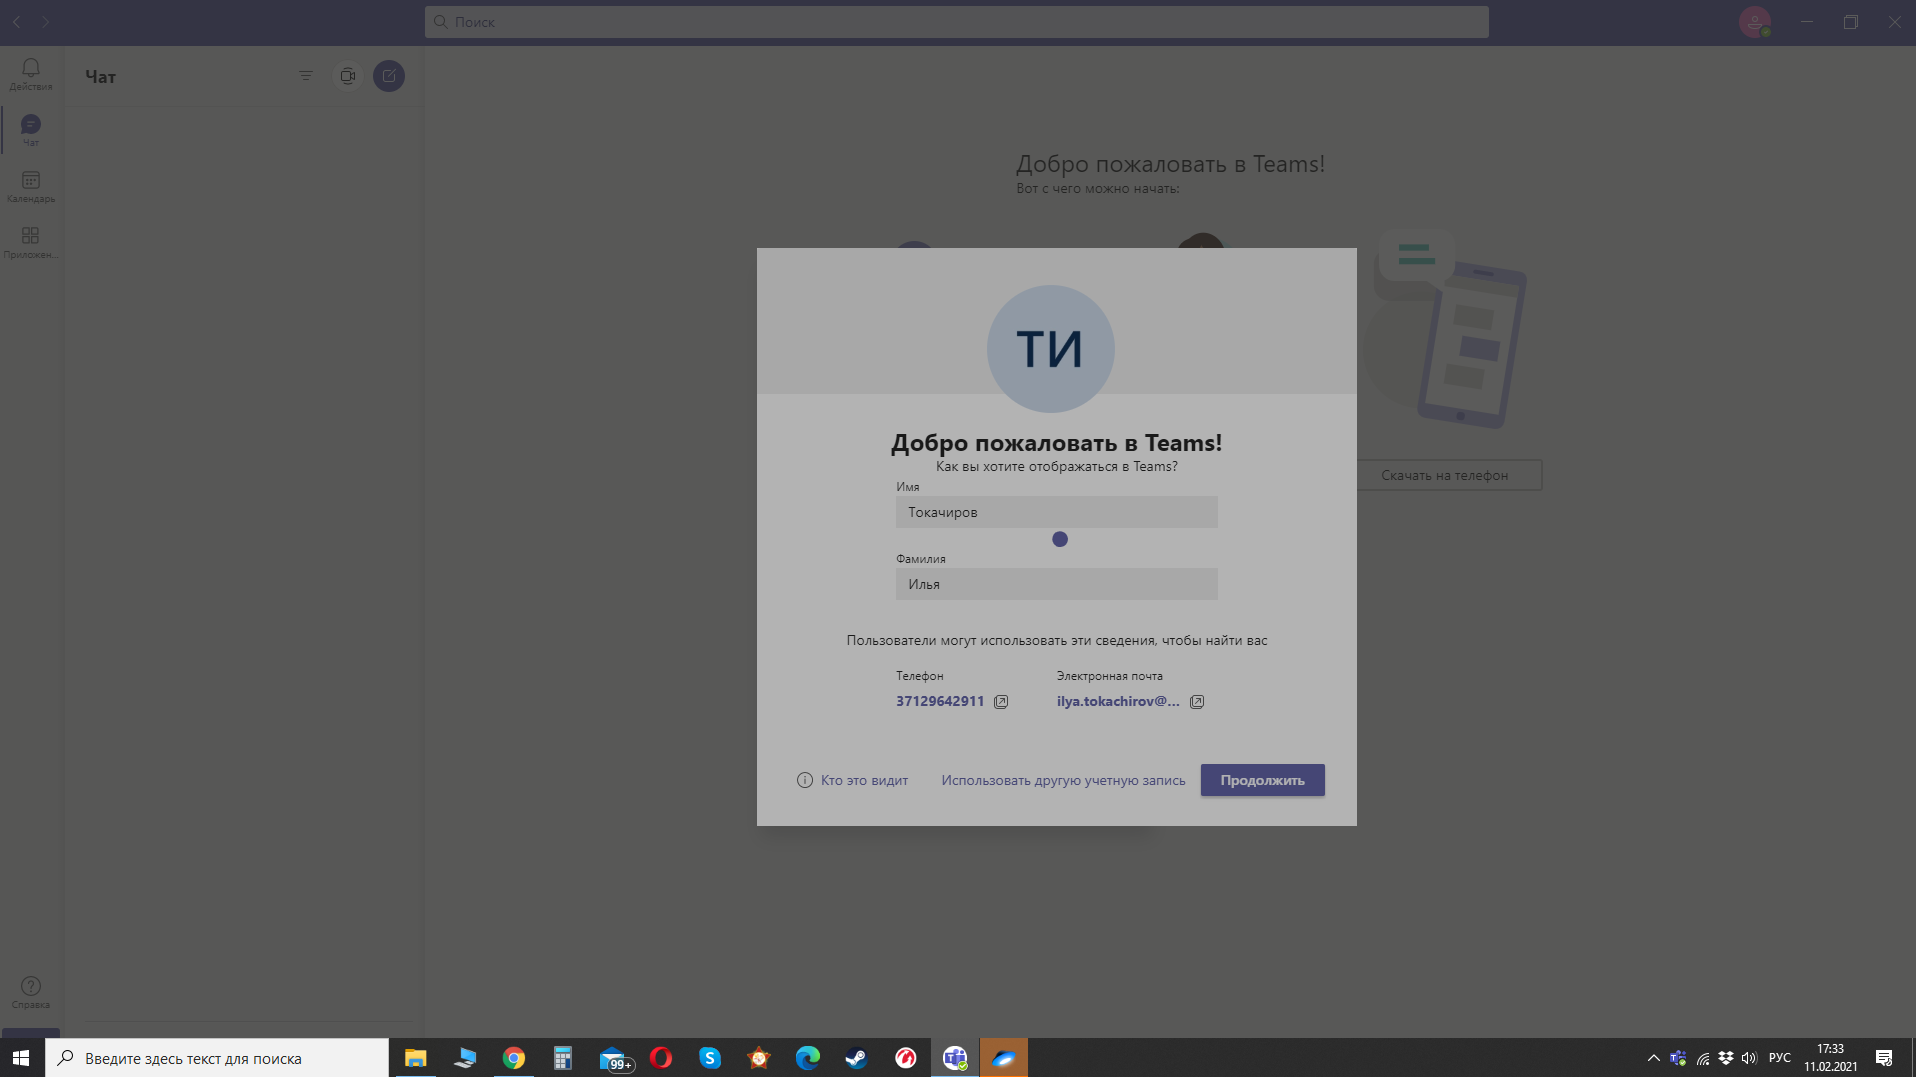Image resolution: width=1916 pixels, height=1077 pixels.
Task: Start a video meeting via Meet now icon
Action: [347, 76]
